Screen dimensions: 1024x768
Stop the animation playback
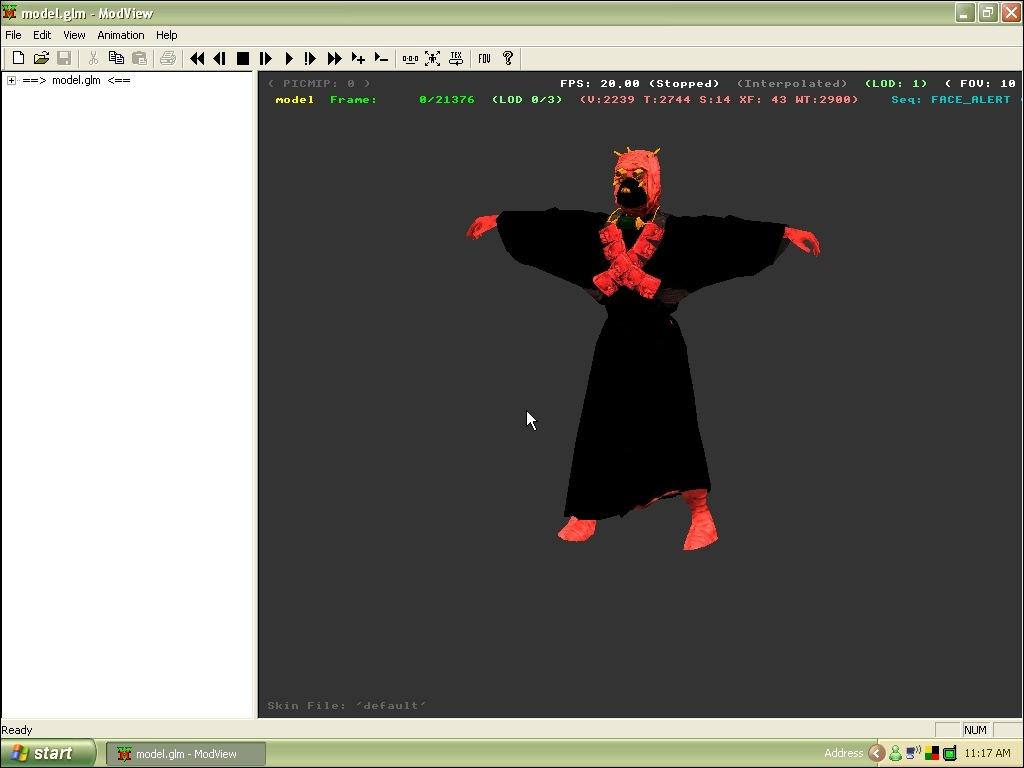242,59
